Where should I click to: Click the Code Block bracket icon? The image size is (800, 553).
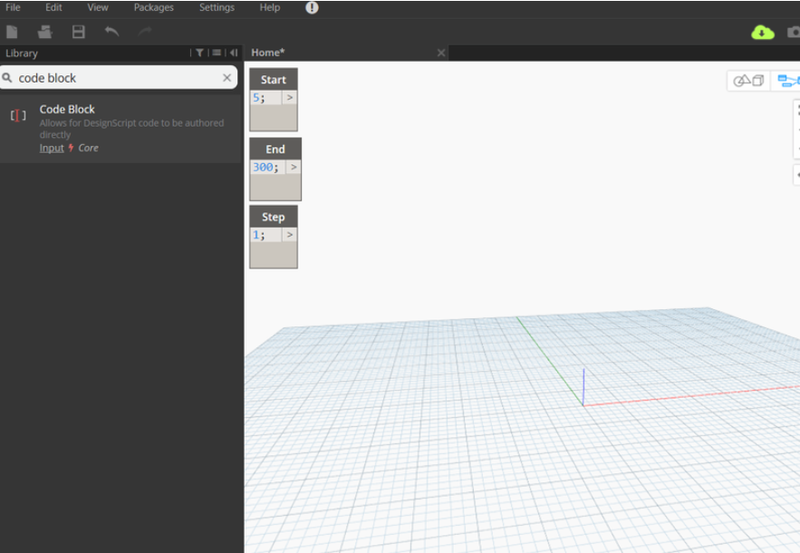(x=18, y=115)
